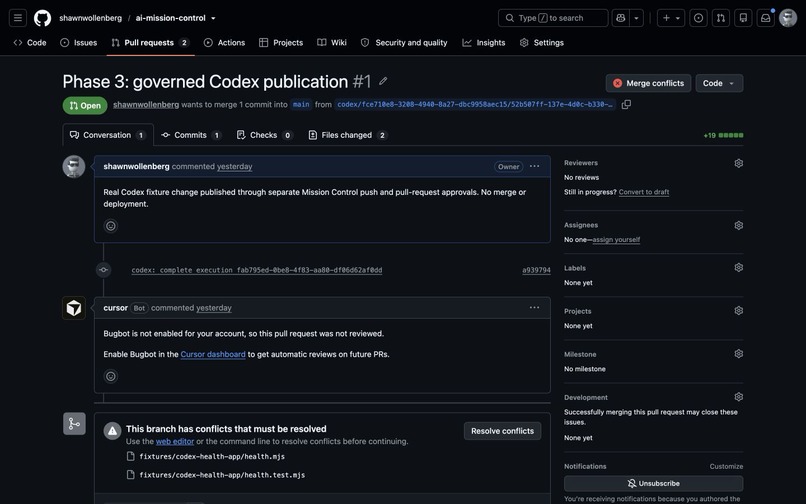The width and height of the screenshot is (806, 504).
Task: Click Convert to draft link
Action: coord(644,192)
